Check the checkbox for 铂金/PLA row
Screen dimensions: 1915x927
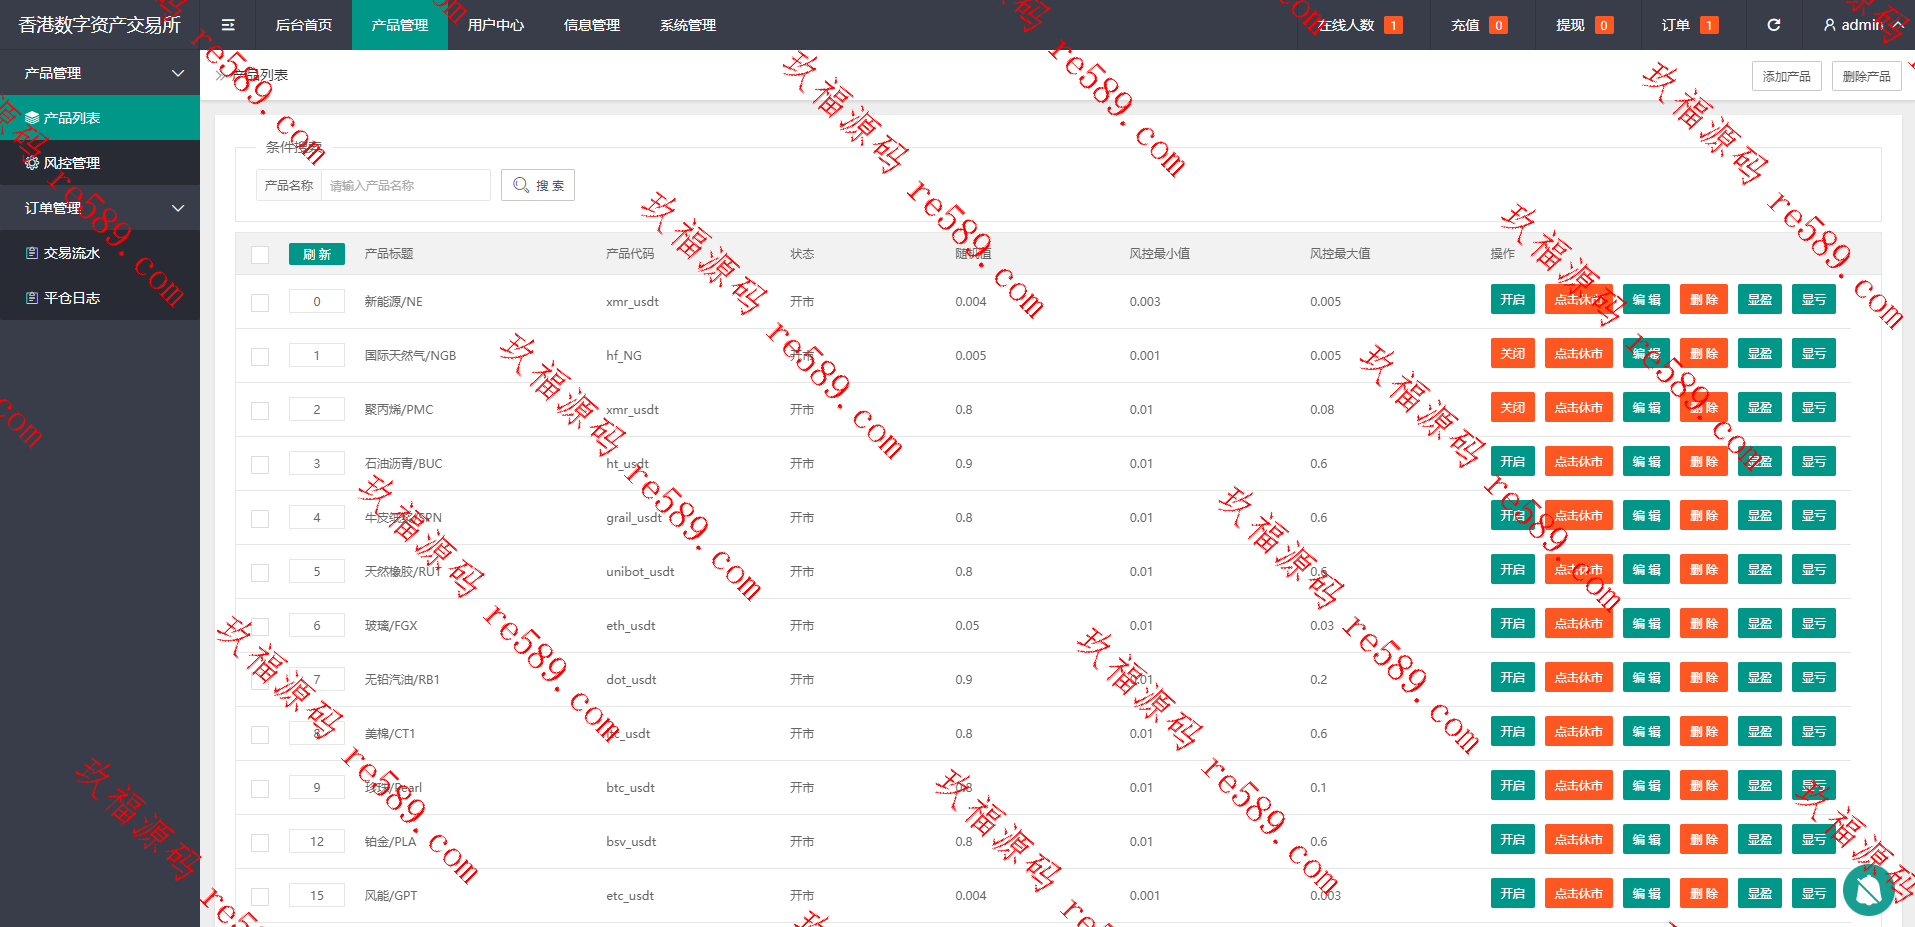coord(260,842)
